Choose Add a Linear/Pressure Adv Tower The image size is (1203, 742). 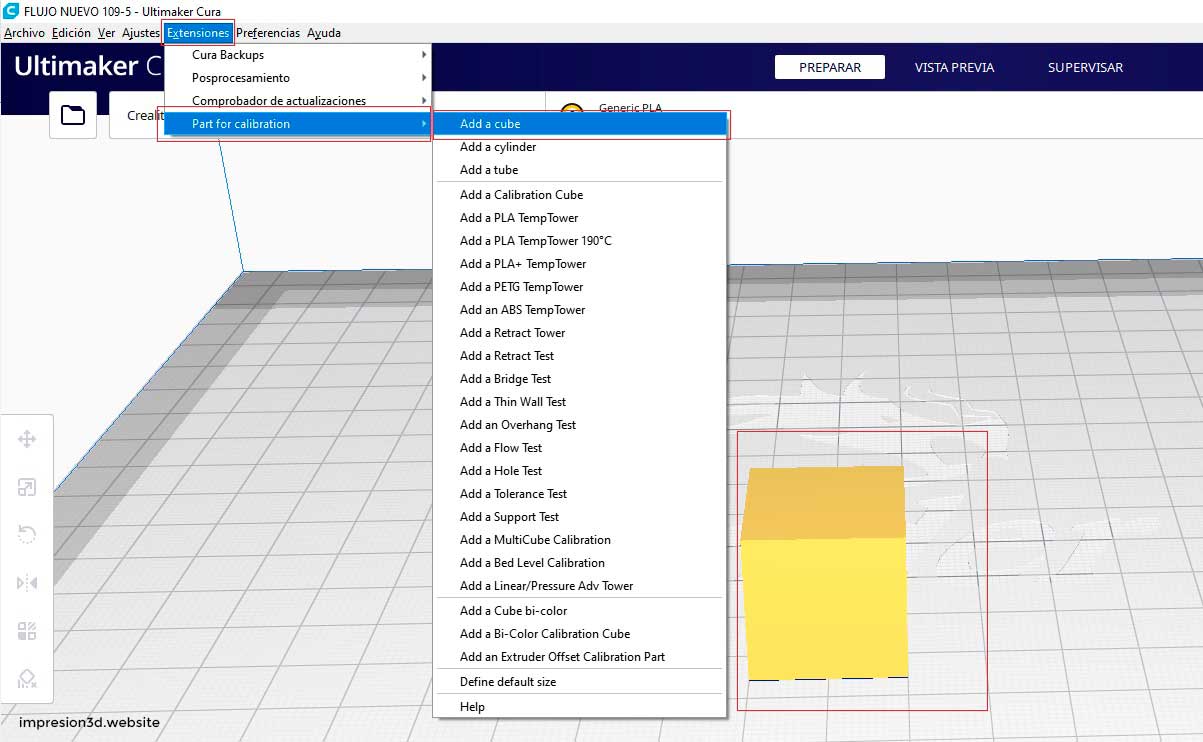[579, 586]
